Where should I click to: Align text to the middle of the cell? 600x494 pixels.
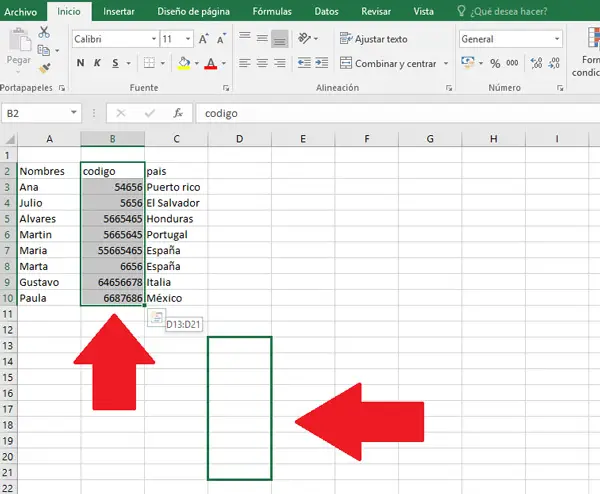coord(262,38)
